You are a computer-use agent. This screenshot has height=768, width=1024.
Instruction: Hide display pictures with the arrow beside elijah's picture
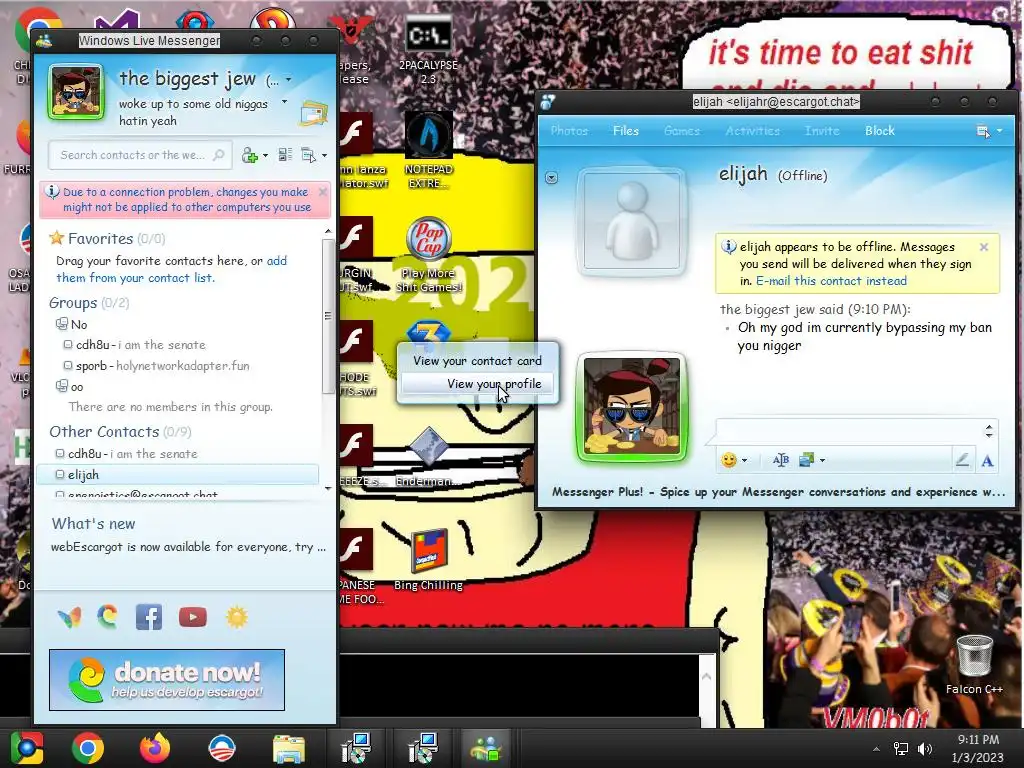[x=552, y=178]
